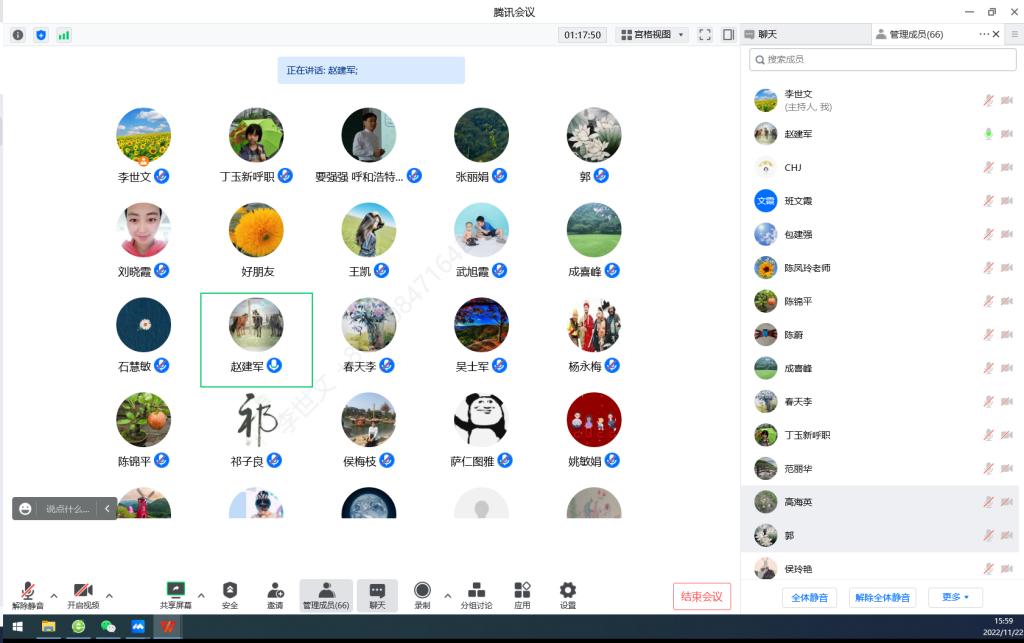The width and height of the screenshot is (1024, 643).
Task: Open the Windows Start menu
Action: click(x=17, y=627)
